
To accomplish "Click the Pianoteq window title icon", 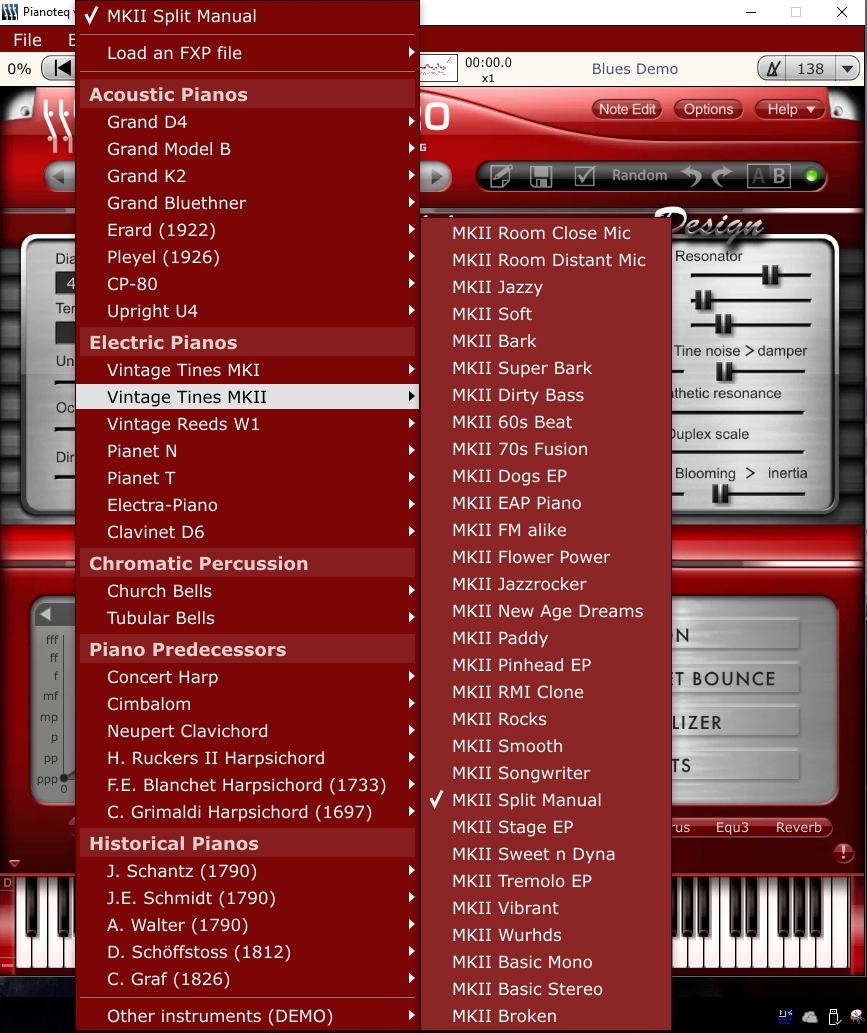I will coord(9,12).
